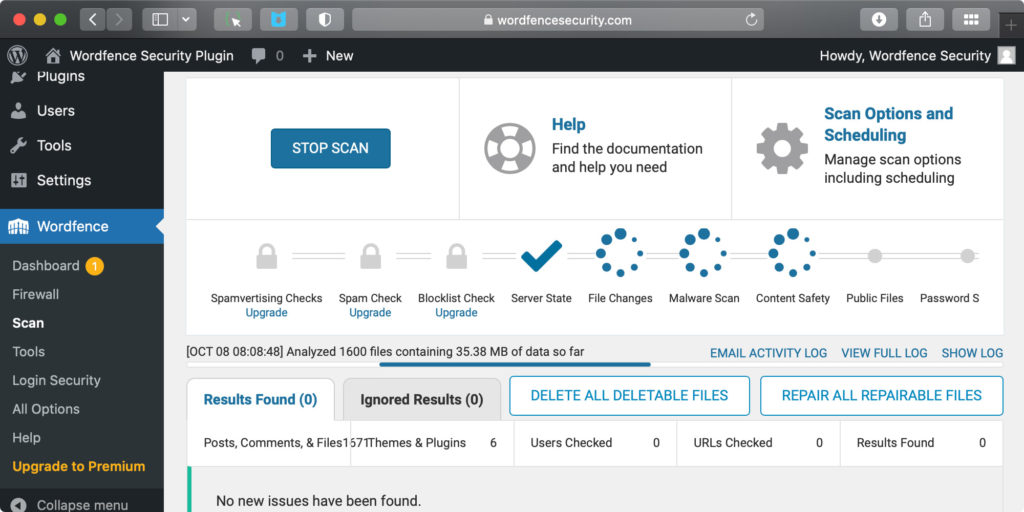
Task: Select the Wordfence sidebar menu
Action: [x=82, y=227]
